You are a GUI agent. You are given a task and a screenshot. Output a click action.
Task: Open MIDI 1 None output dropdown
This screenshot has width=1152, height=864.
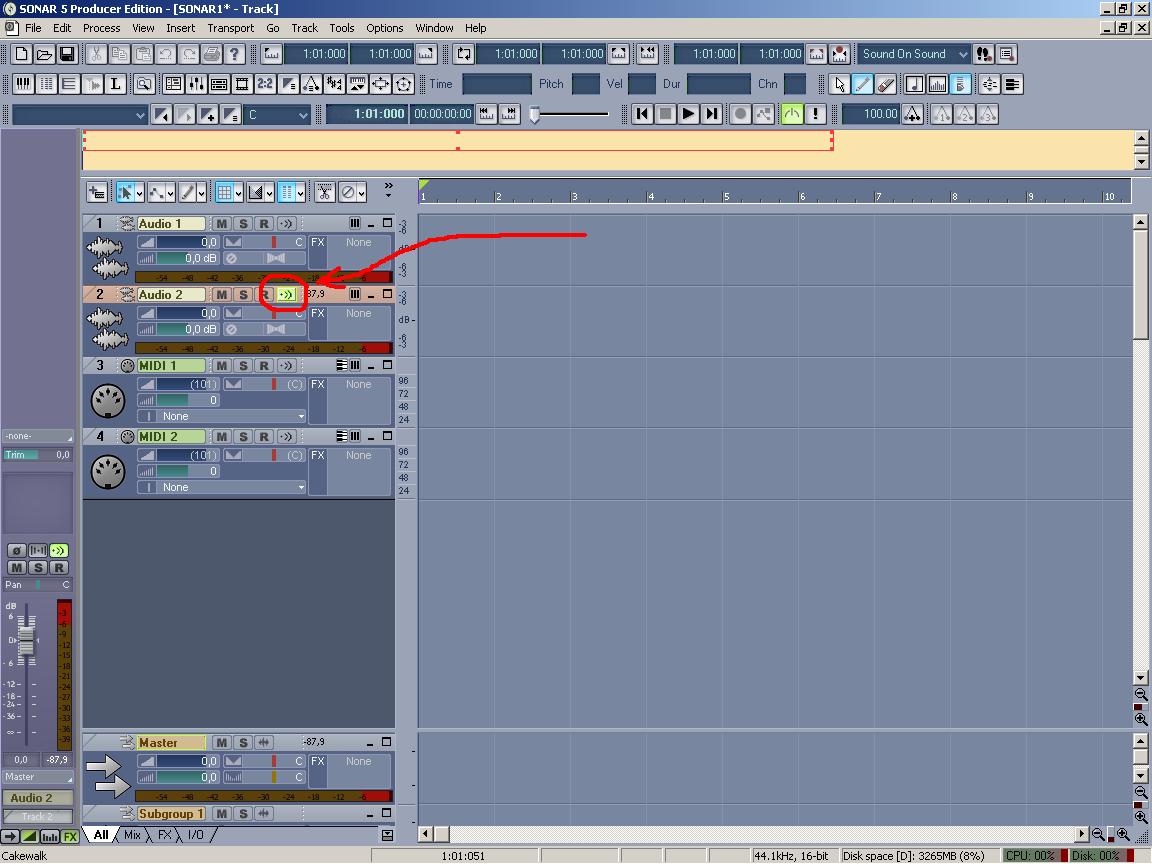tap(221, 417)
